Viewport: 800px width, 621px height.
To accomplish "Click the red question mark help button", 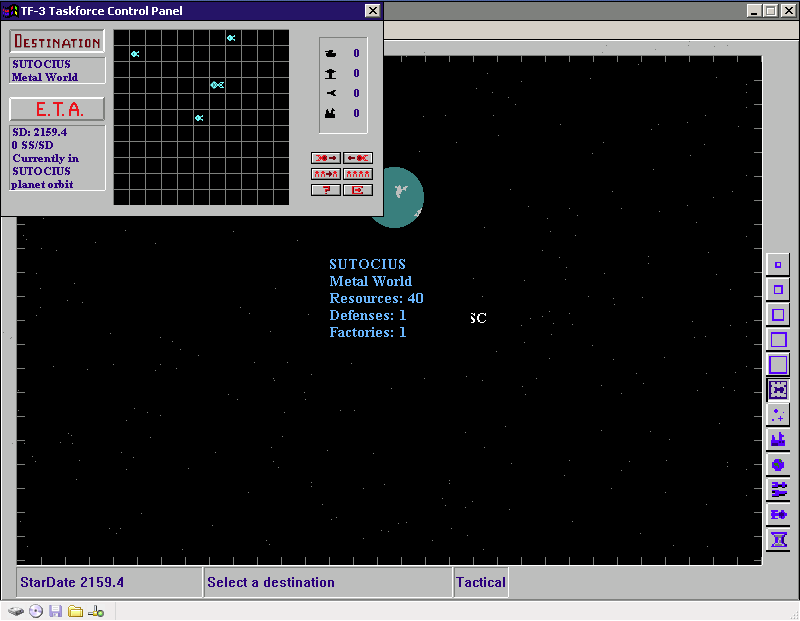I will pos(326,190).
